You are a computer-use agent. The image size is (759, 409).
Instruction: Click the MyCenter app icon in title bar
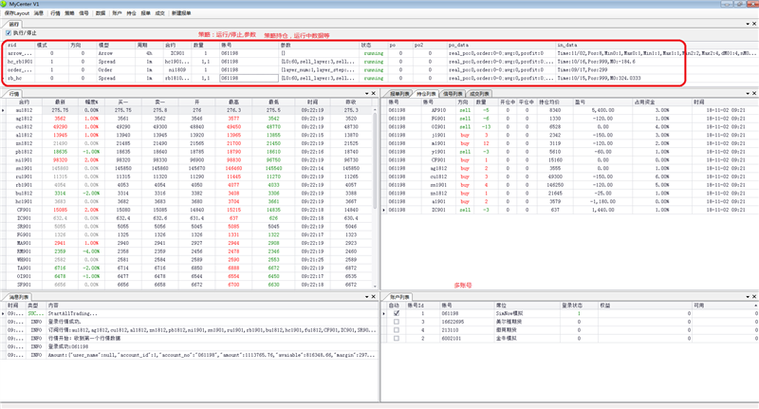pyautogui.click(x=5, y=4)
